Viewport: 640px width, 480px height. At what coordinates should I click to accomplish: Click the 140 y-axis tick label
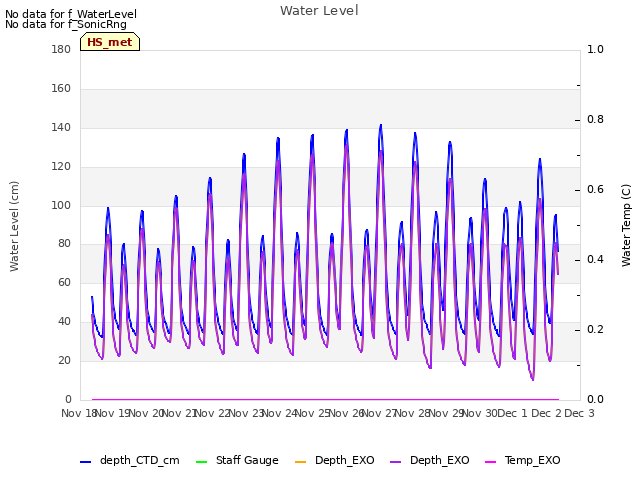pos(61,127)
